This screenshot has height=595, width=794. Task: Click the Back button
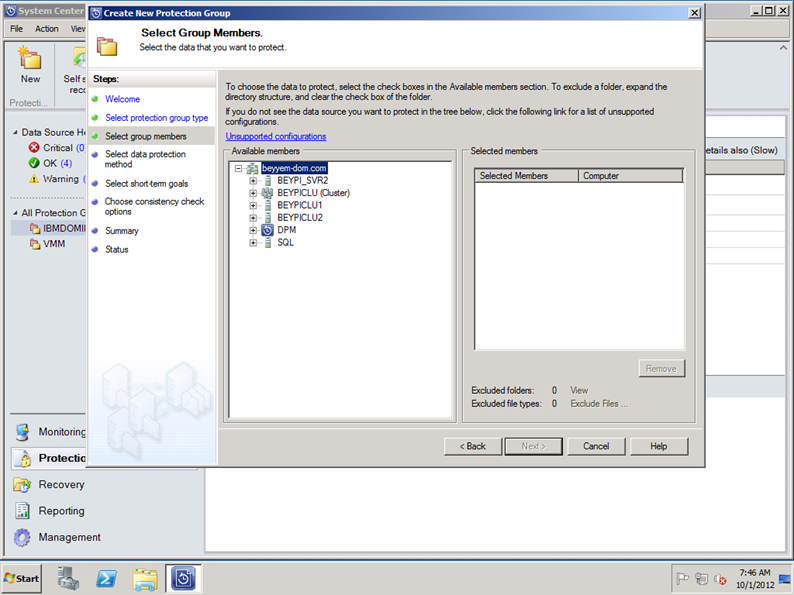coord(473,446)
